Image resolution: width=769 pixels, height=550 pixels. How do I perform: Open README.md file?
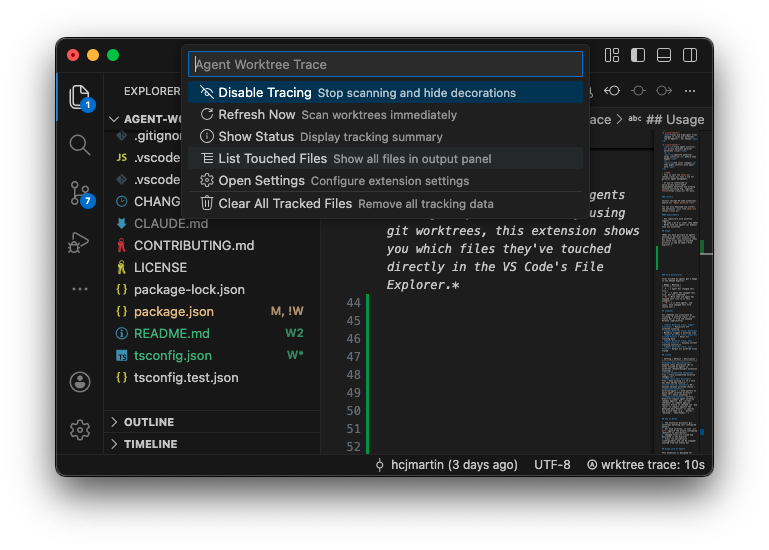212,334
